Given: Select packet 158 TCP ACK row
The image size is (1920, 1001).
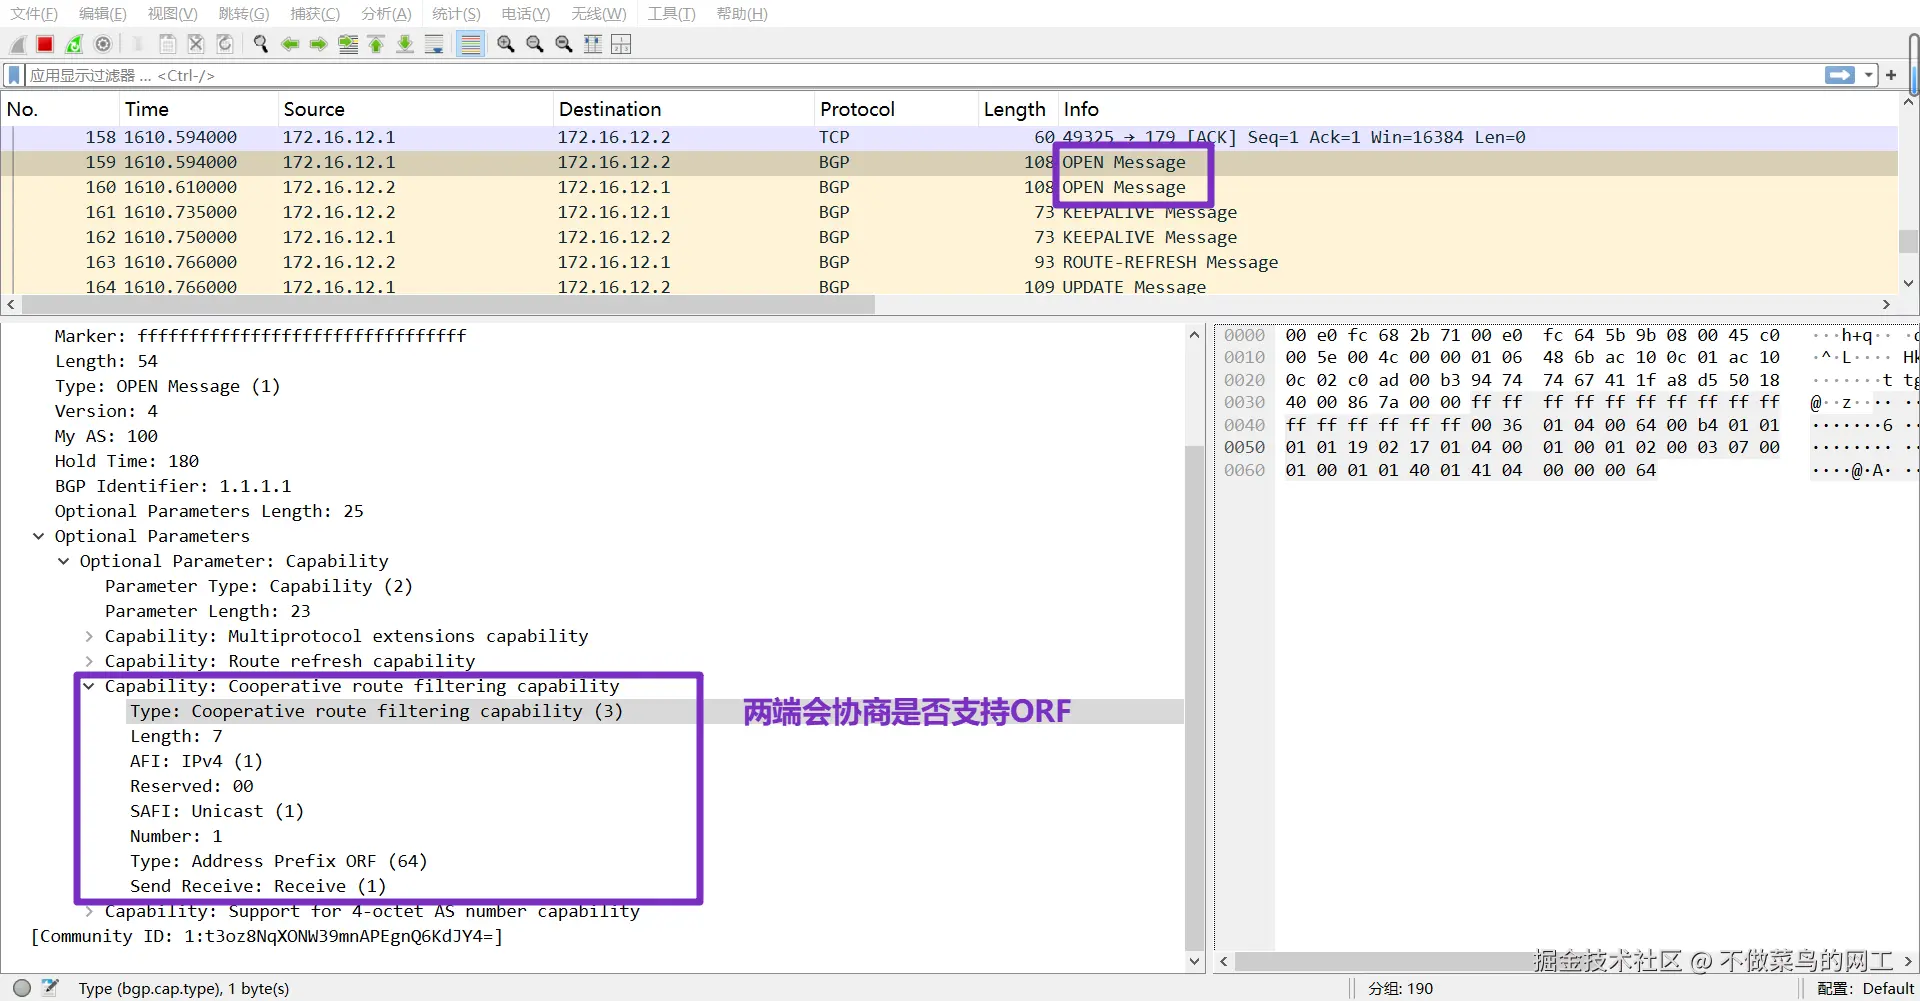Looking at the screenshot, I should (950, 137).
